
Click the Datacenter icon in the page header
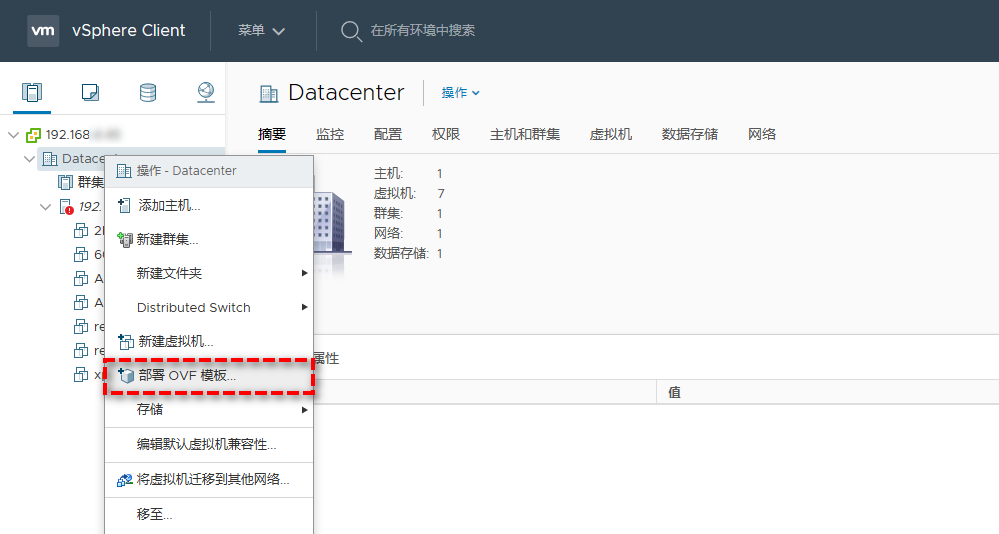pos(269,94)
